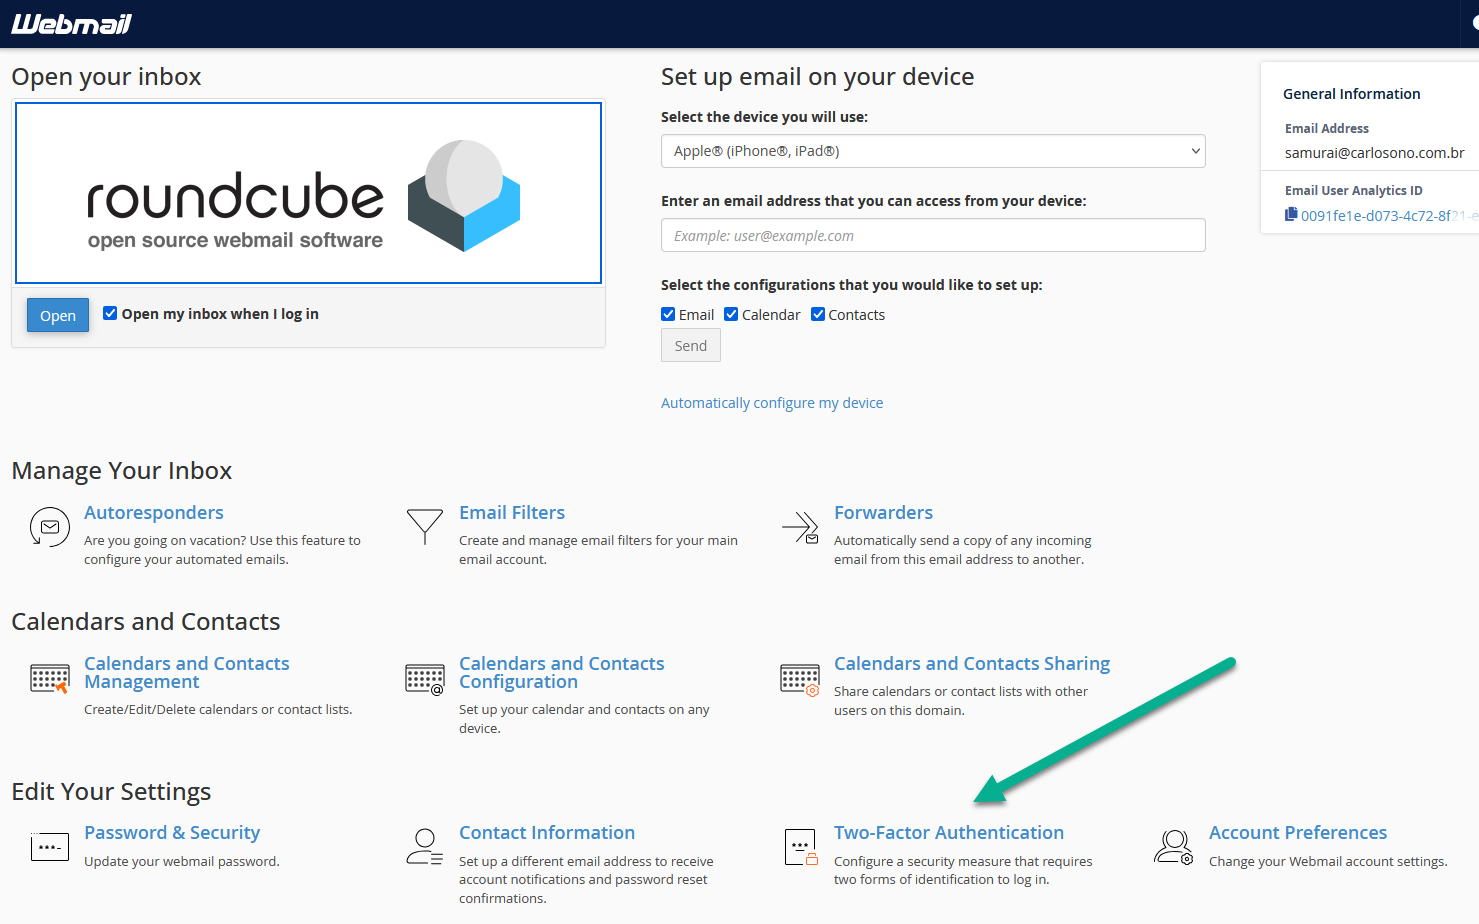Click the Forwarders arrow icon
The width and height of the screenshot is (1479, 924).
(x=800, y=527)
